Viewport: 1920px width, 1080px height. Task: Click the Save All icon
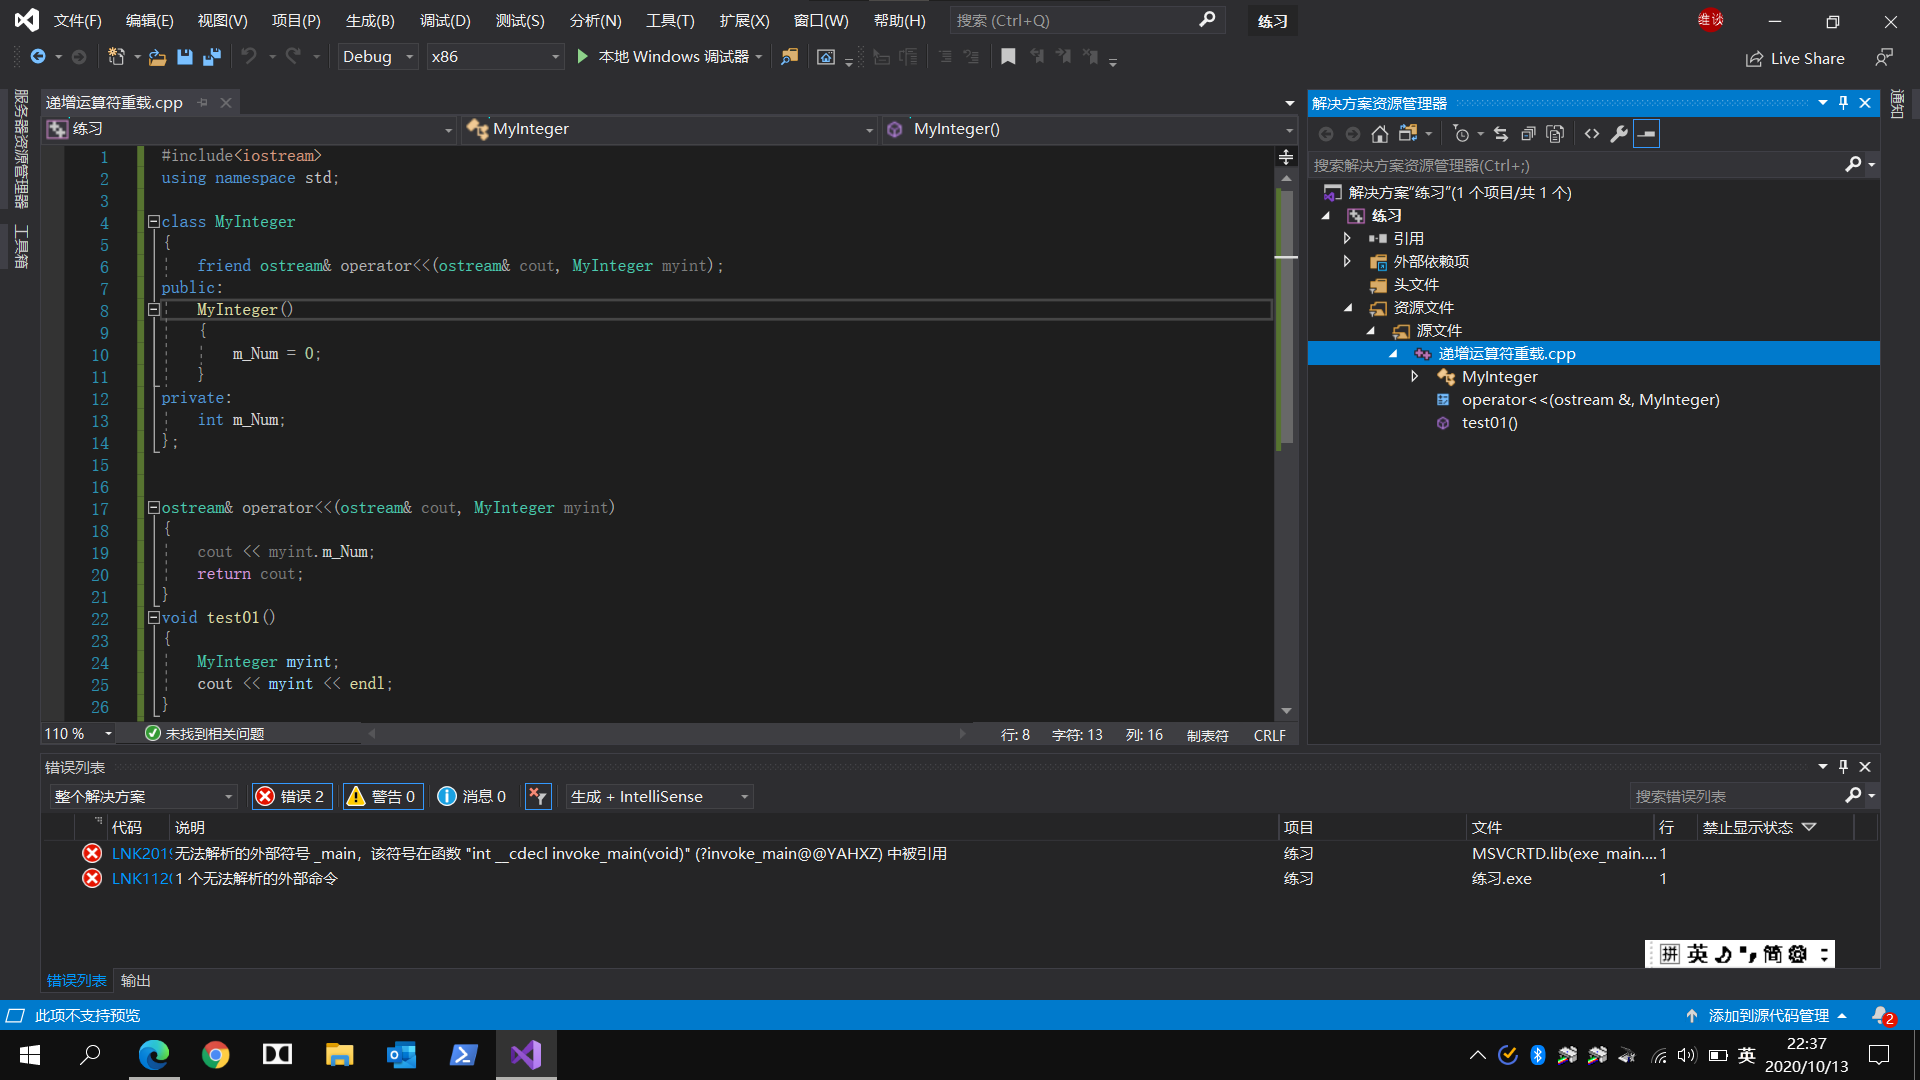[x=211, y=57]
